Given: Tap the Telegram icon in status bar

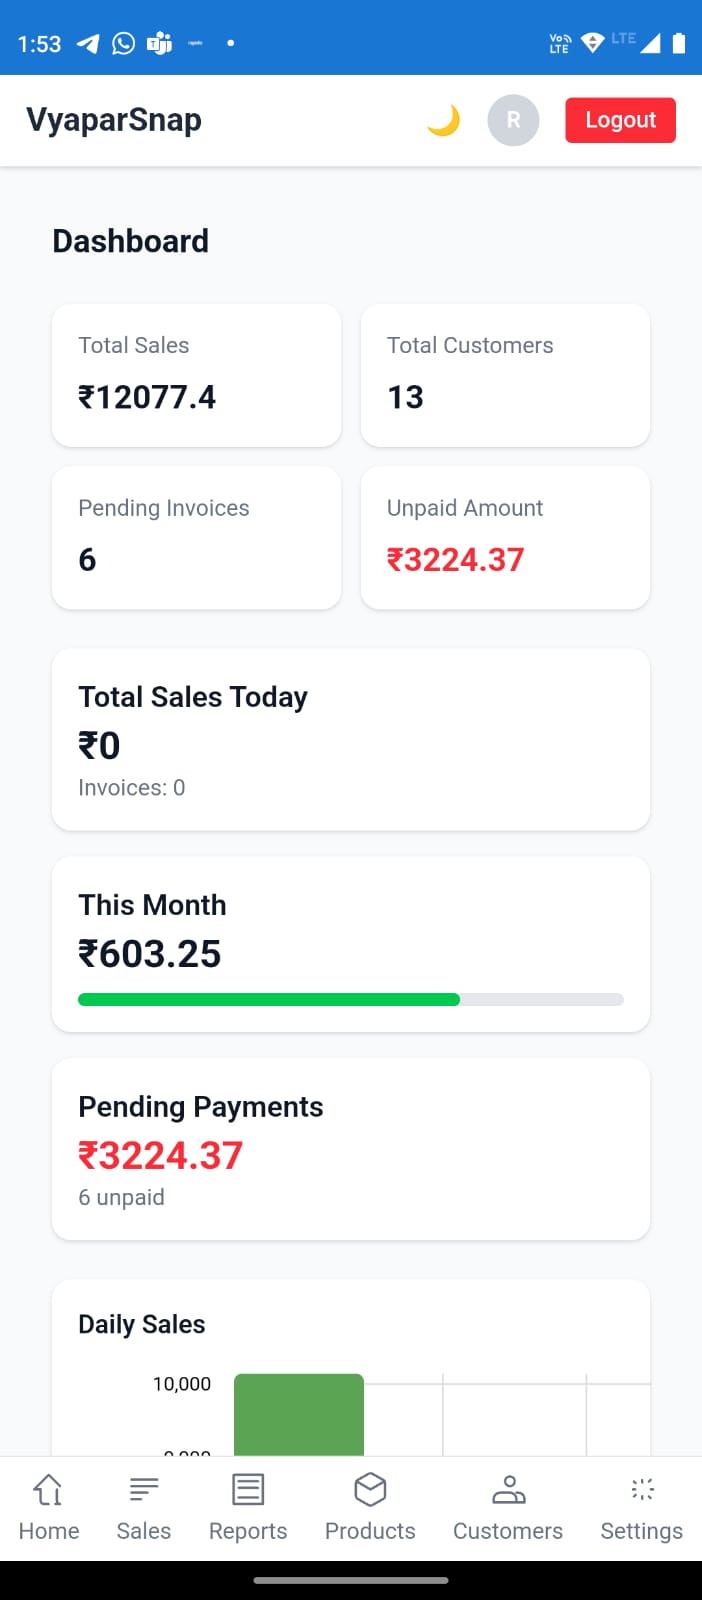Looking at the screenshot, I should tap(87, 42).
